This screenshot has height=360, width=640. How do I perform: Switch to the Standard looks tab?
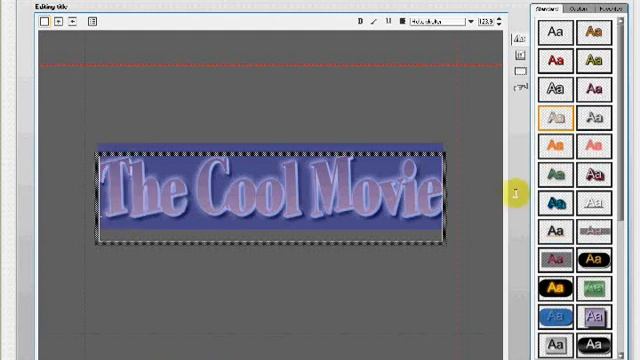(x=547, y=9)
